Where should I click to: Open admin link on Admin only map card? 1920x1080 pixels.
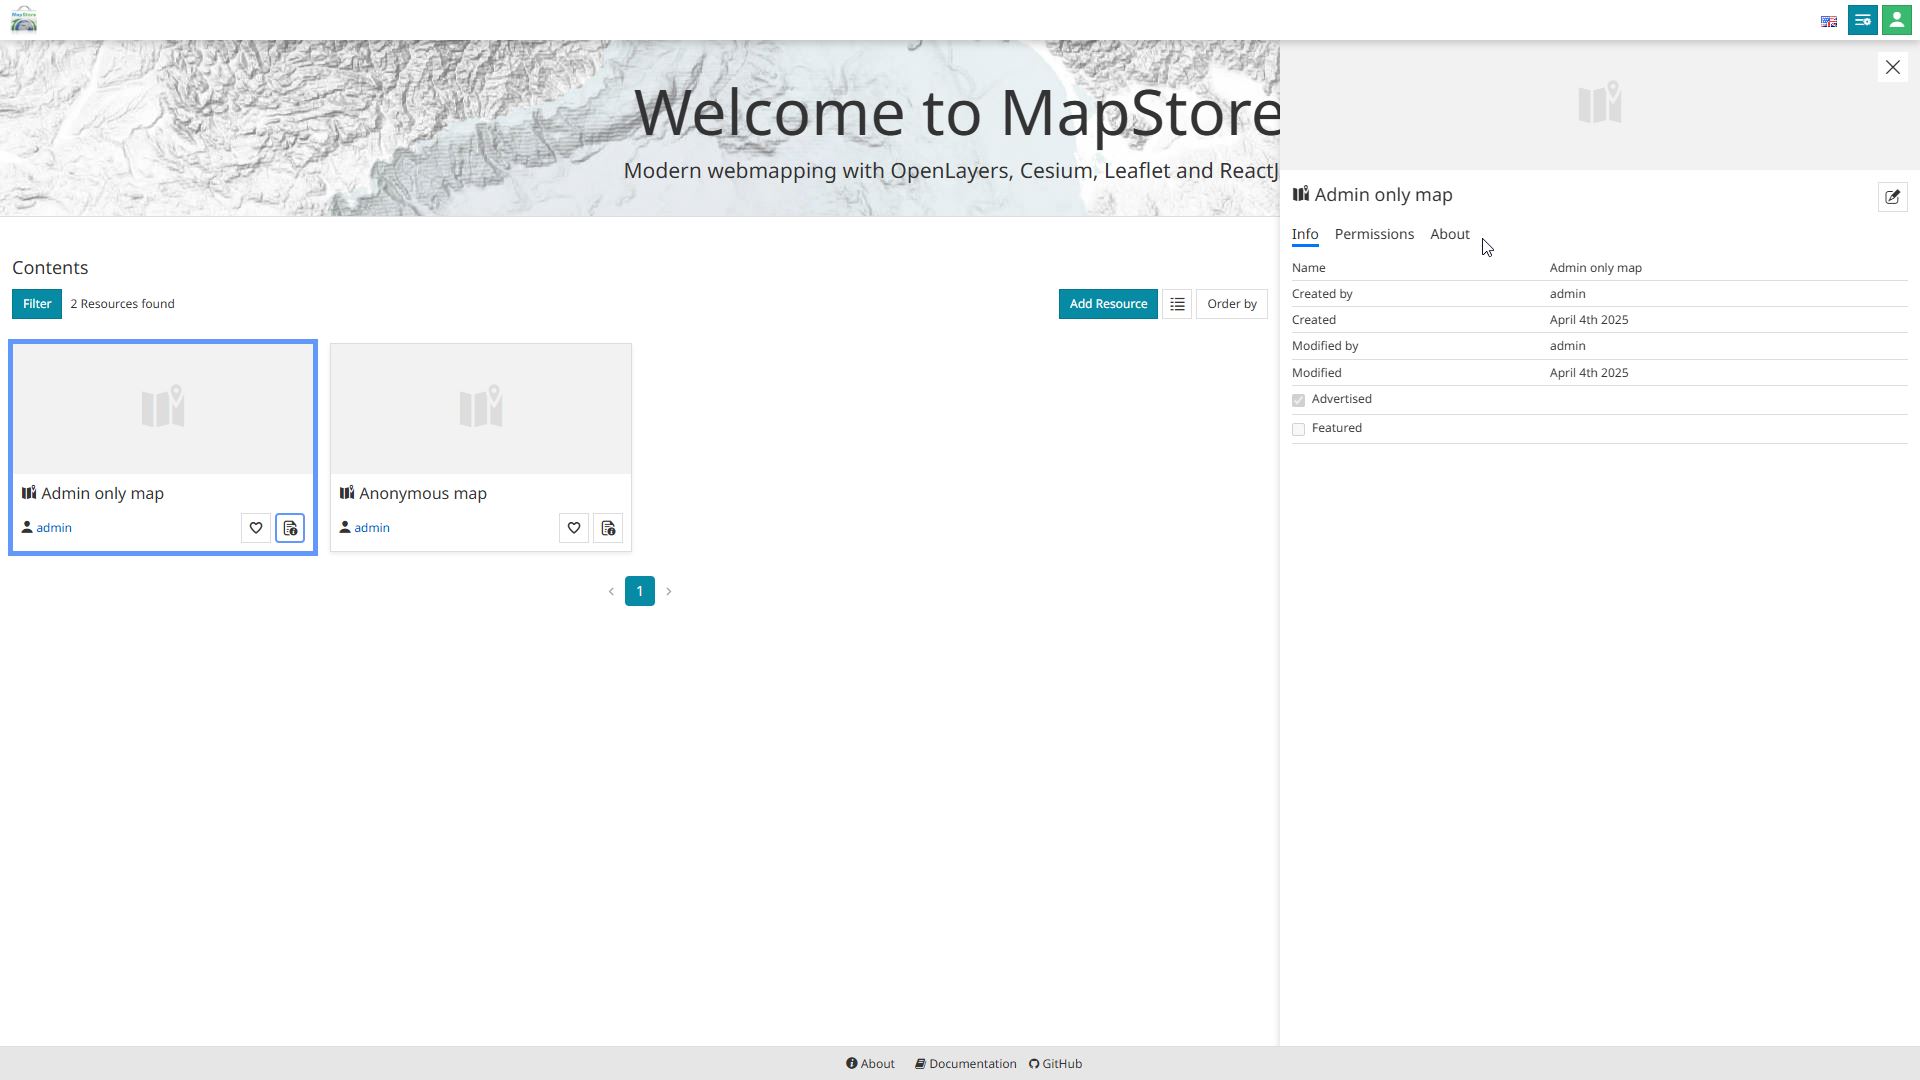(x=54, y=528)
